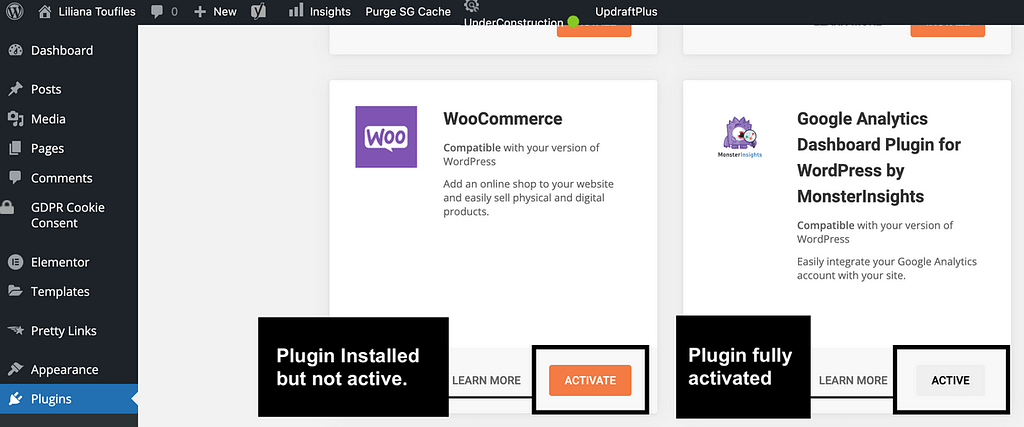
Task: Click the New label in the admin bar
Action: pos(225,12)
